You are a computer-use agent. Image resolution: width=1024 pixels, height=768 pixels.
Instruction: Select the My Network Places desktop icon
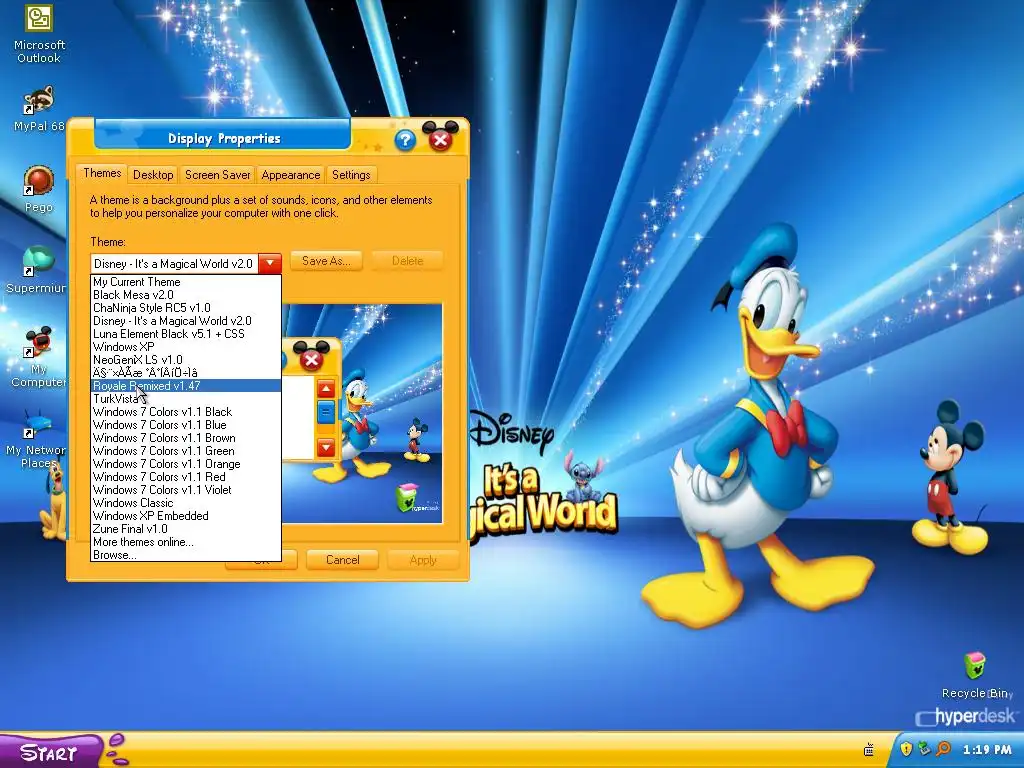point(37,439)
